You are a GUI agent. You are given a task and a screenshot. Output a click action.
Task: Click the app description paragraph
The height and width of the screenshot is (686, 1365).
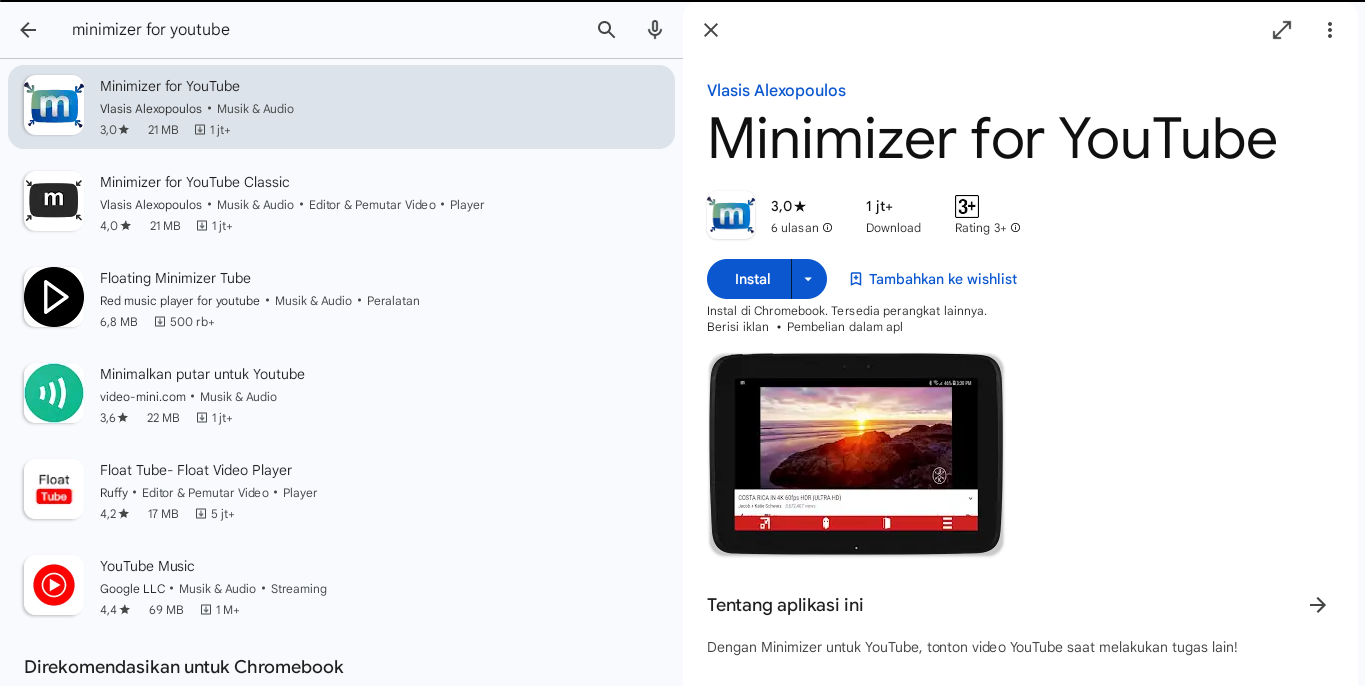(x=972, y=647)
